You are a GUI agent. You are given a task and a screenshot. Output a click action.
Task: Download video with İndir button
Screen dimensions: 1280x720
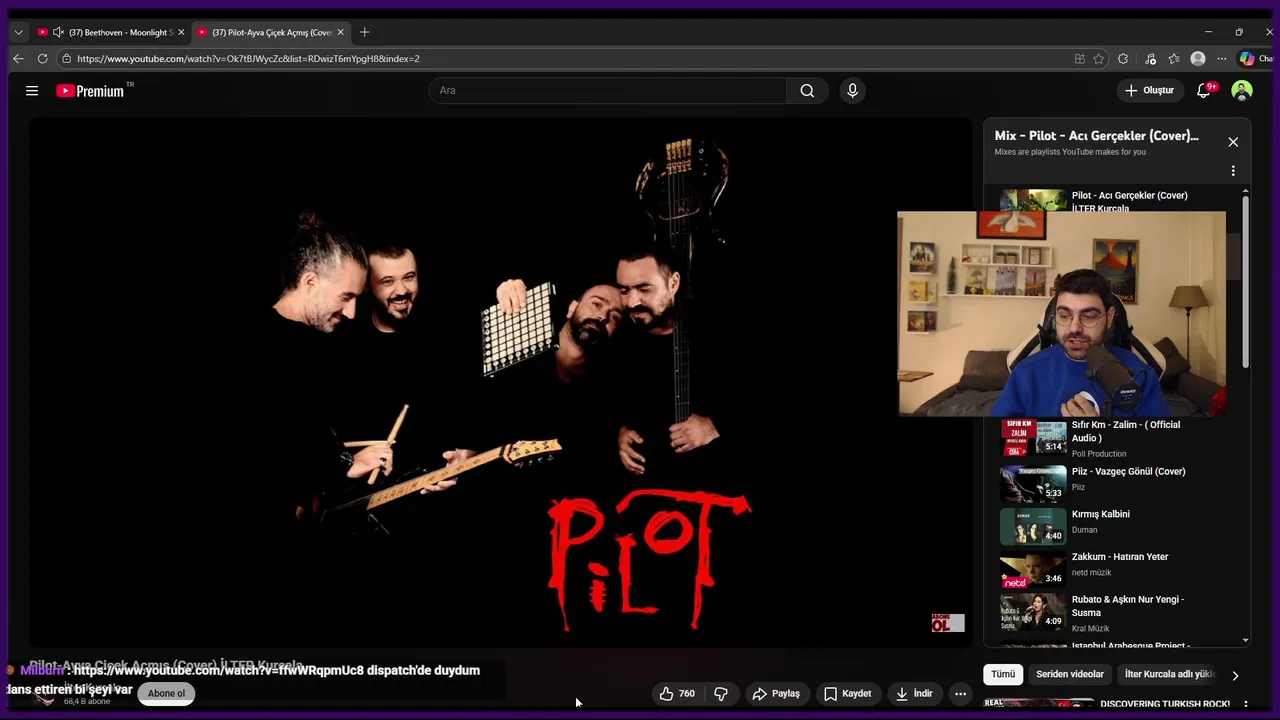click(914, 693)
